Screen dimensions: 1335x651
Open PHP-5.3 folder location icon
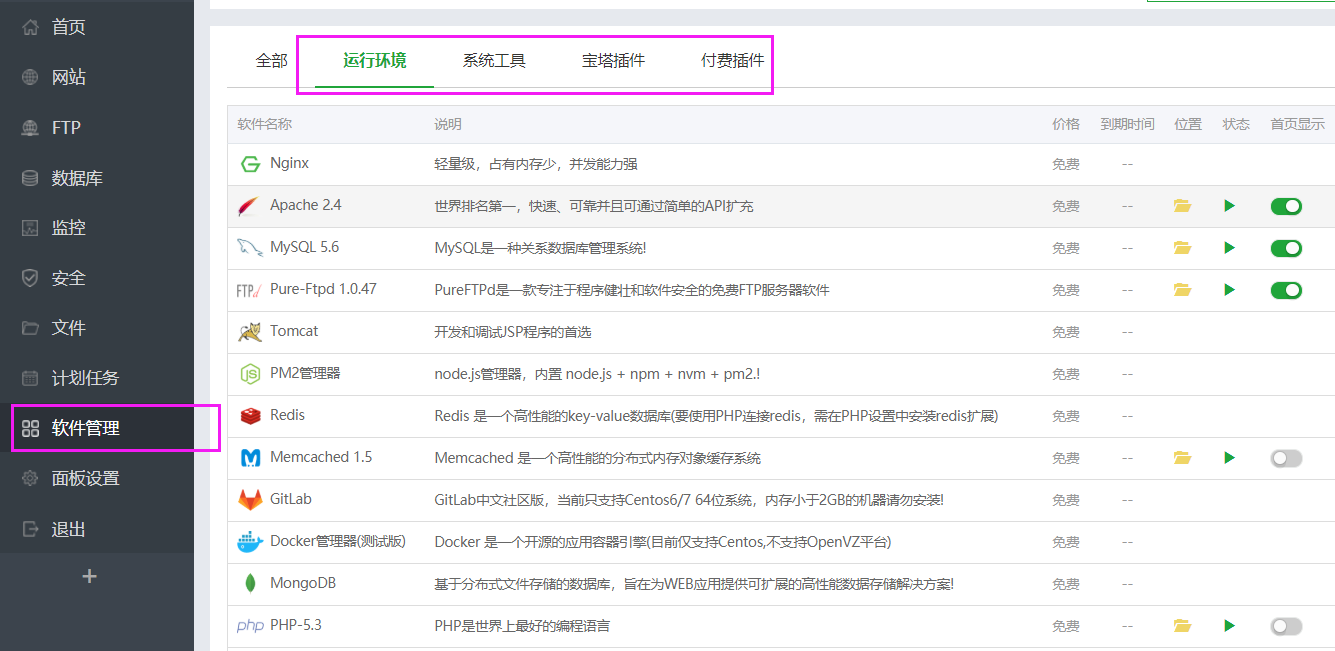1183,626
